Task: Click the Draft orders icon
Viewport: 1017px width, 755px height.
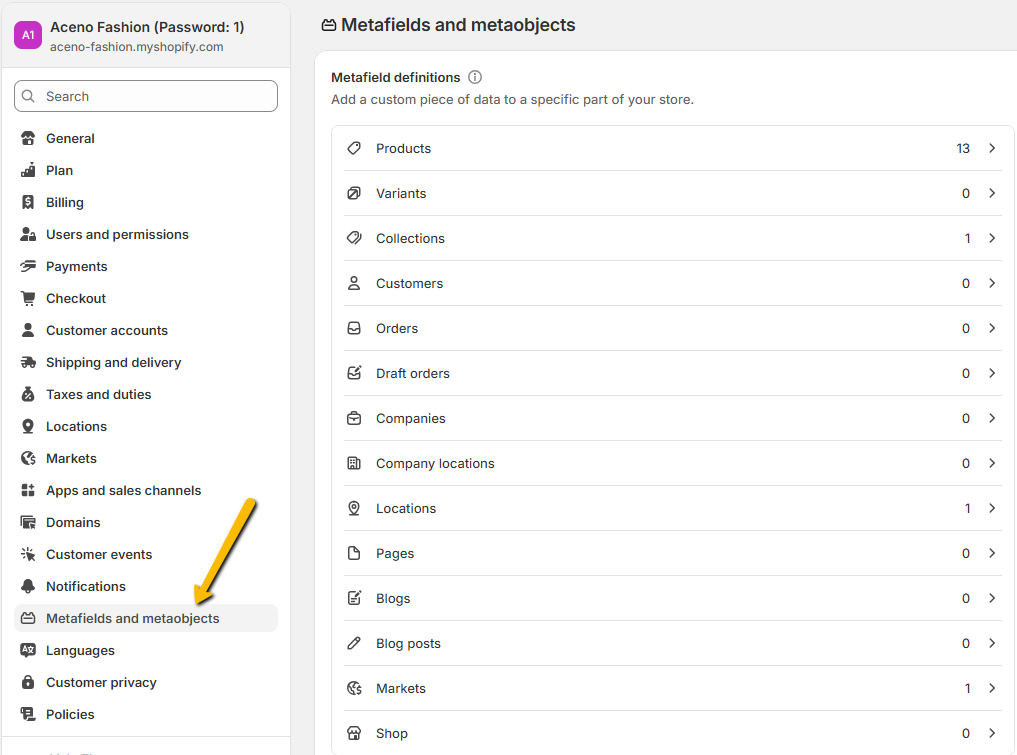Action: tap(354, 373)
